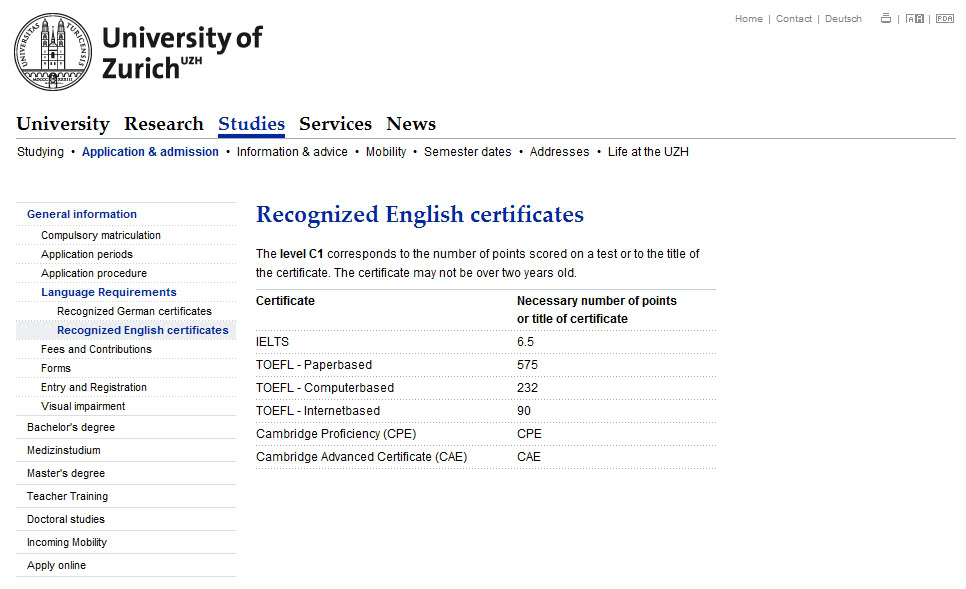Screen dimensions: 966x589
Task: Open Bachelor's degree sidebar link
Action: 71,428
